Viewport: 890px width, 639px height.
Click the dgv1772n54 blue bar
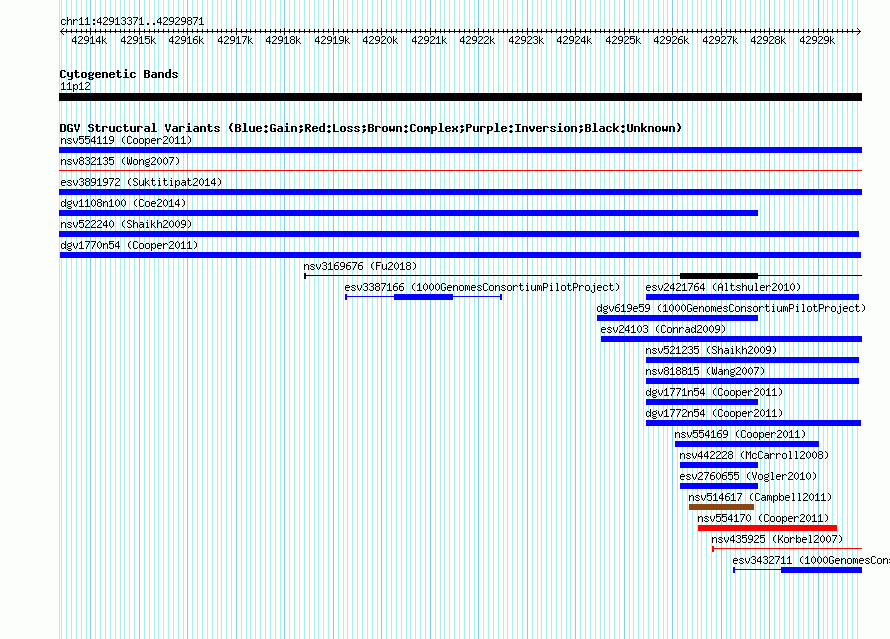[x=754, y=423]
